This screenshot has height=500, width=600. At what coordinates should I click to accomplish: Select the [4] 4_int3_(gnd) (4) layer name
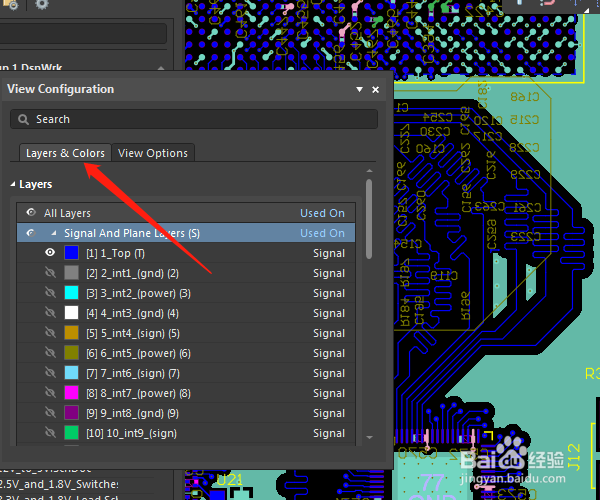[132, 313]
